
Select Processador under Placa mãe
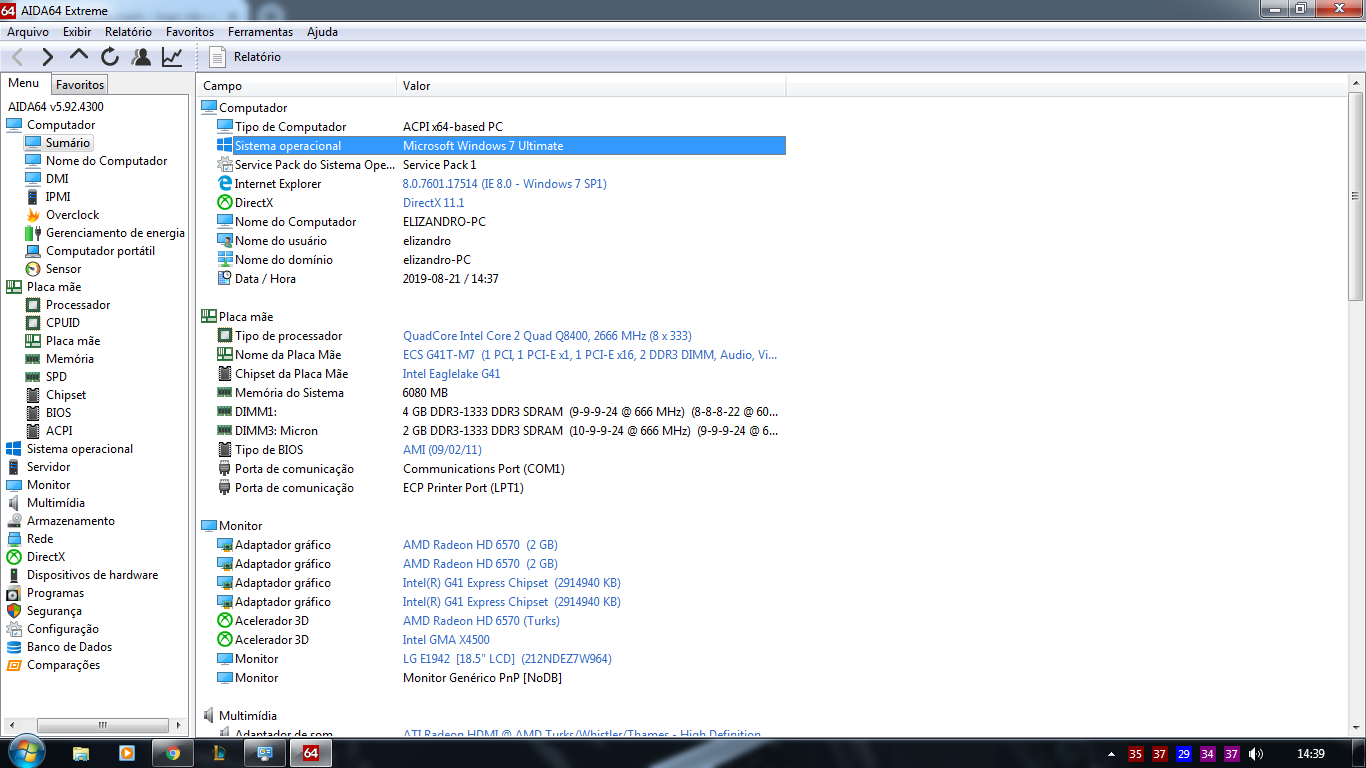[x=78, y=305]
